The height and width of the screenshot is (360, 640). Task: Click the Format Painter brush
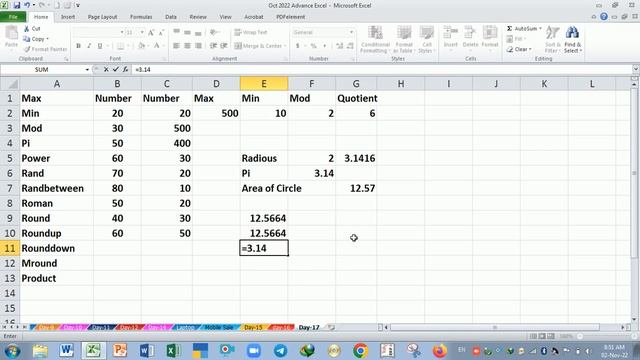click(27, 49)
